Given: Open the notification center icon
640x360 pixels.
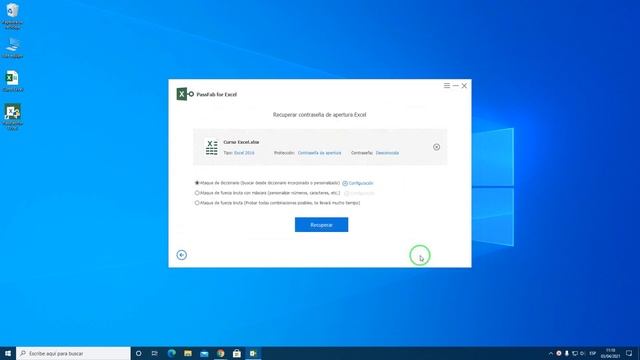Looking at the screenshot, I should (x=629, y=353).
